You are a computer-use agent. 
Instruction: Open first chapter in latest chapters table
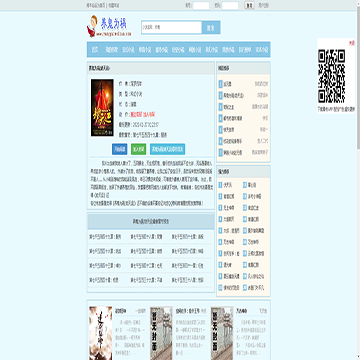point(105,237)
